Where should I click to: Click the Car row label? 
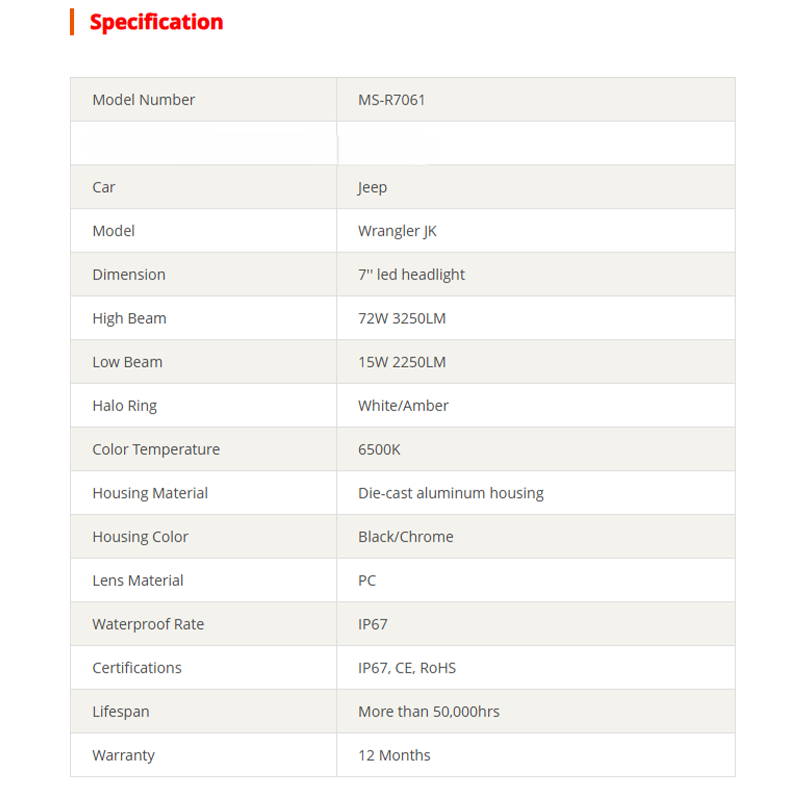[x=104, y=187]
